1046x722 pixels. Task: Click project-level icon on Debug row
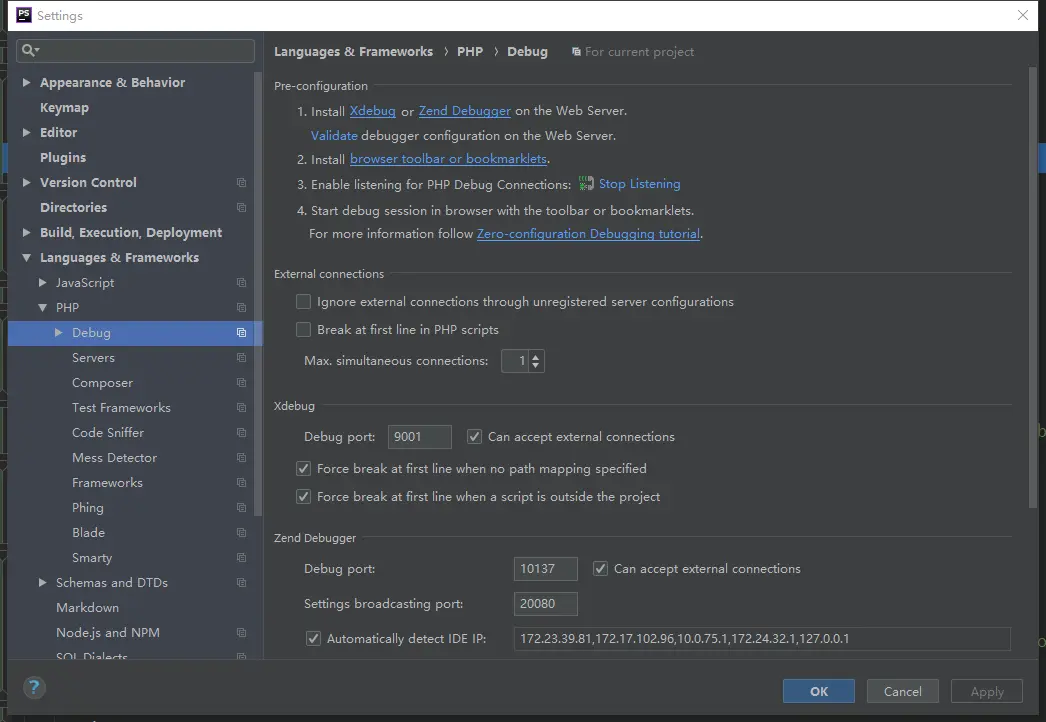(x=241, y=332)
